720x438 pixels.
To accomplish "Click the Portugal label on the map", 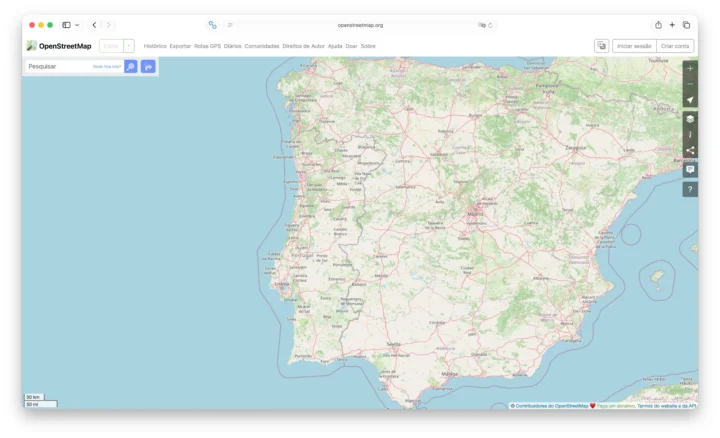I will point(302,255).
